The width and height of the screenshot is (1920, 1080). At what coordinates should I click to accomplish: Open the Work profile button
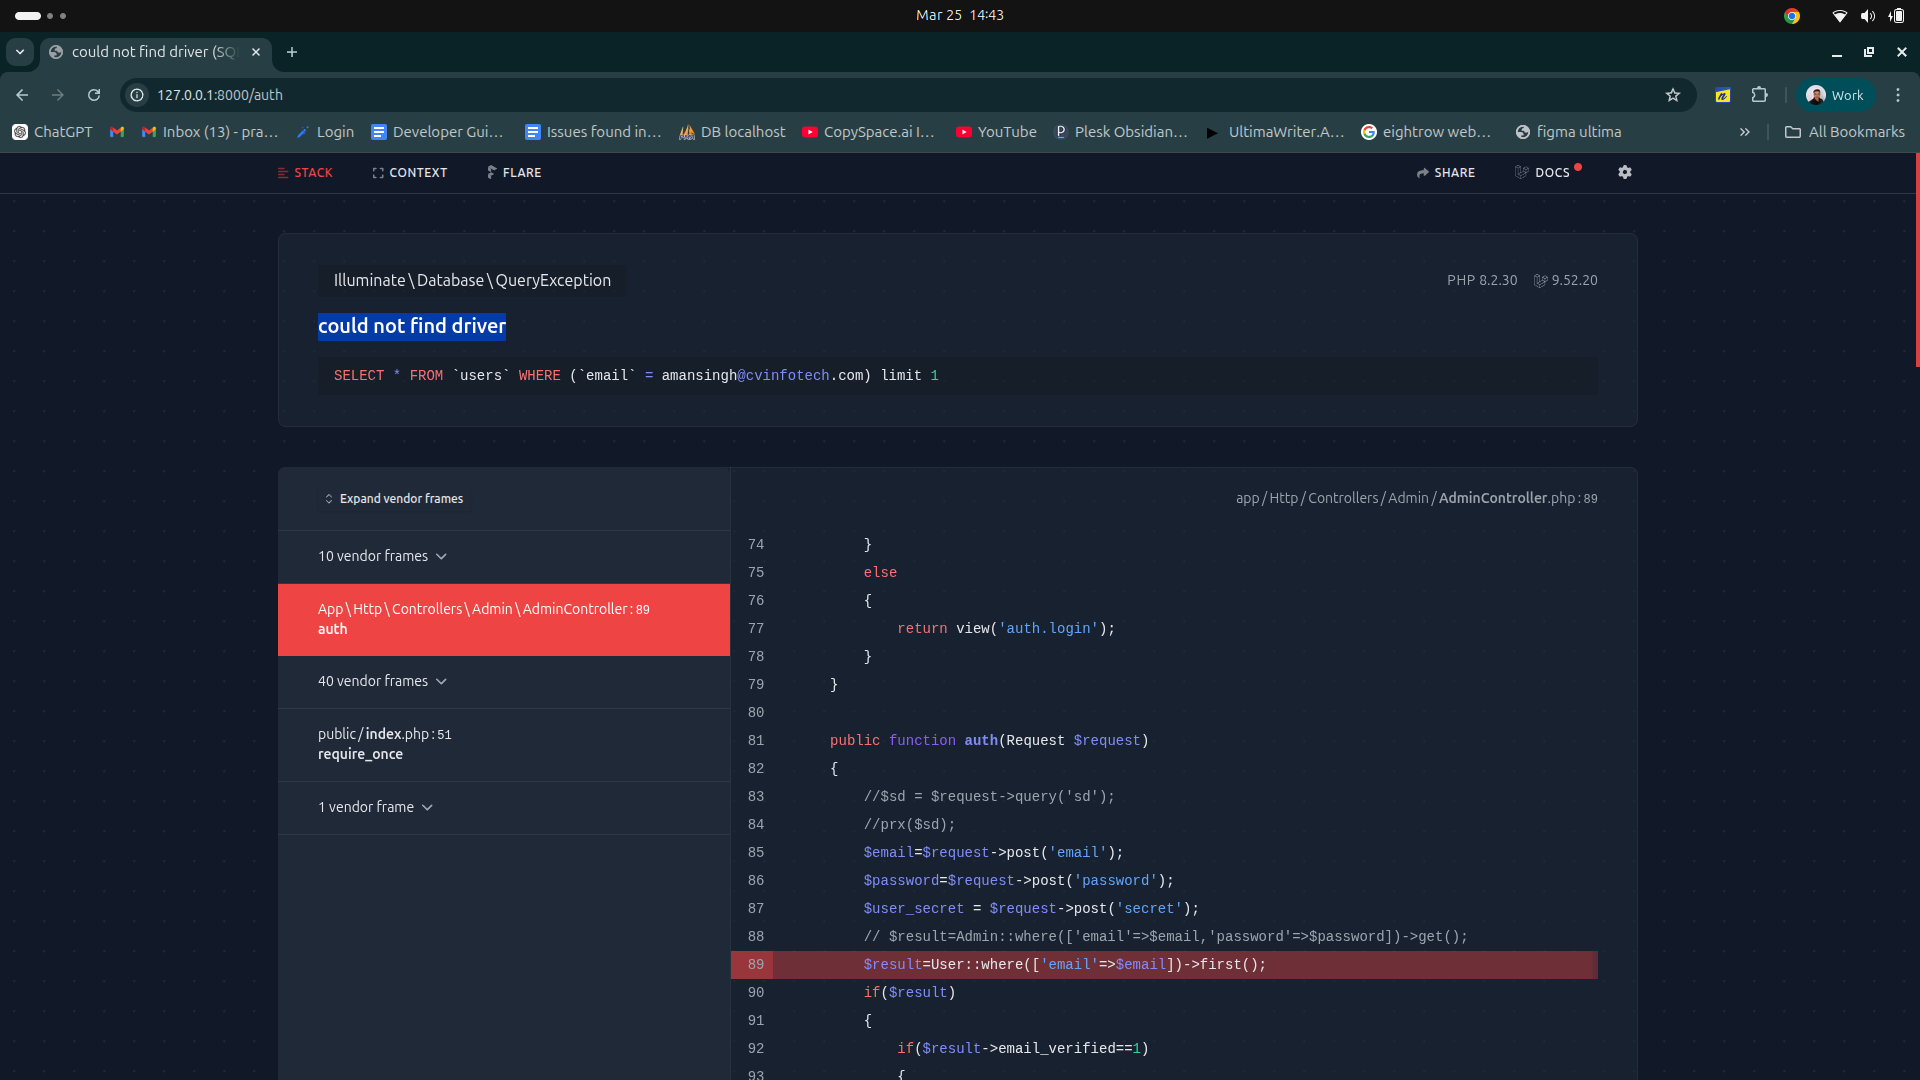(1835, 95)
